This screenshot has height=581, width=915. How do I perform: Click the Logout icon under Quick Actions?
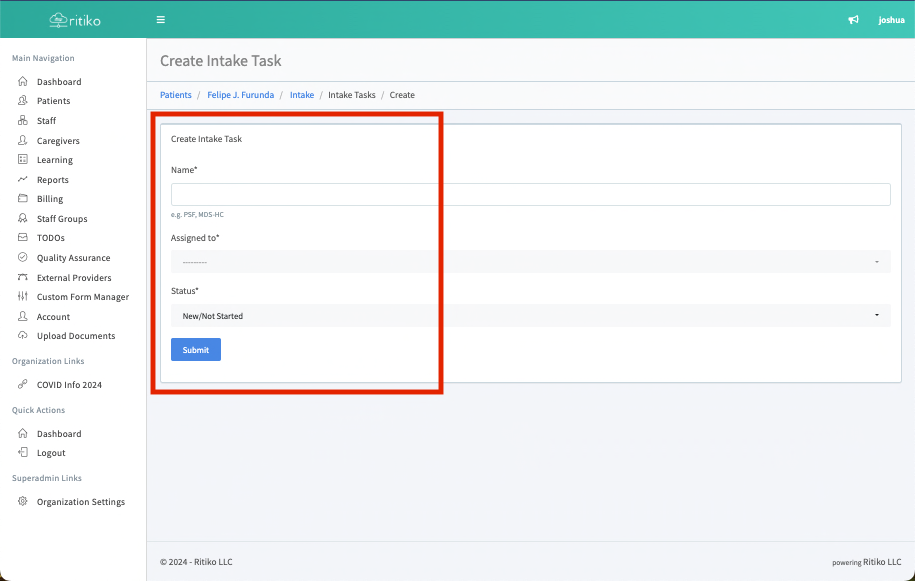coord(23,453)
